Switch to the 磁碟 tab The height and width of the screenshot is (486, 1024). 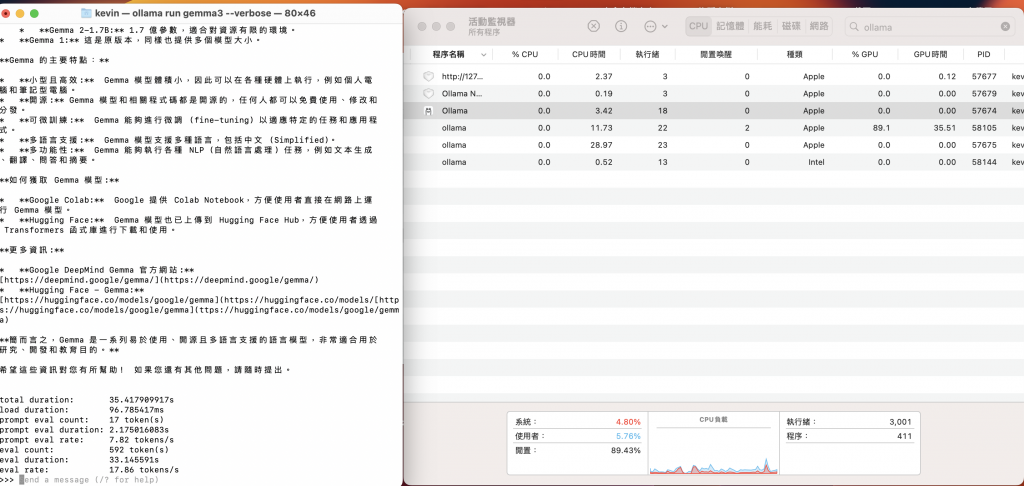tap(791, 26)
